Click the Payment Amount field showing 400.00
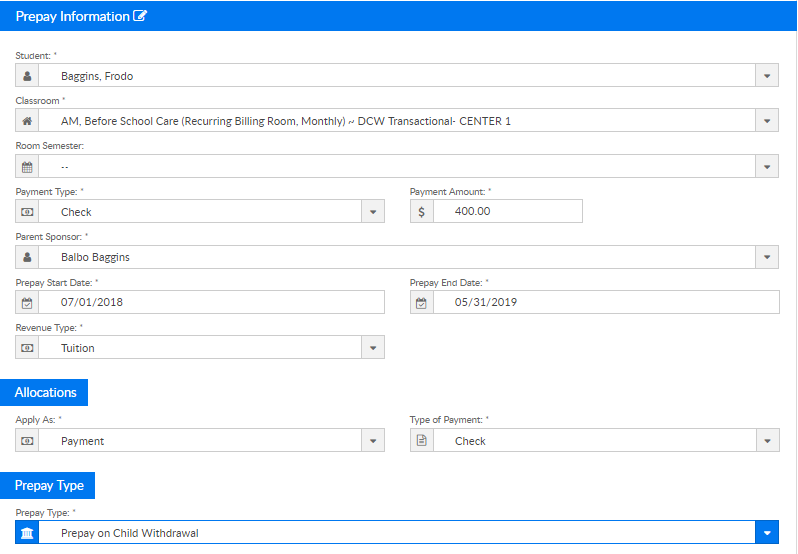798x554 pixels. 508,211
